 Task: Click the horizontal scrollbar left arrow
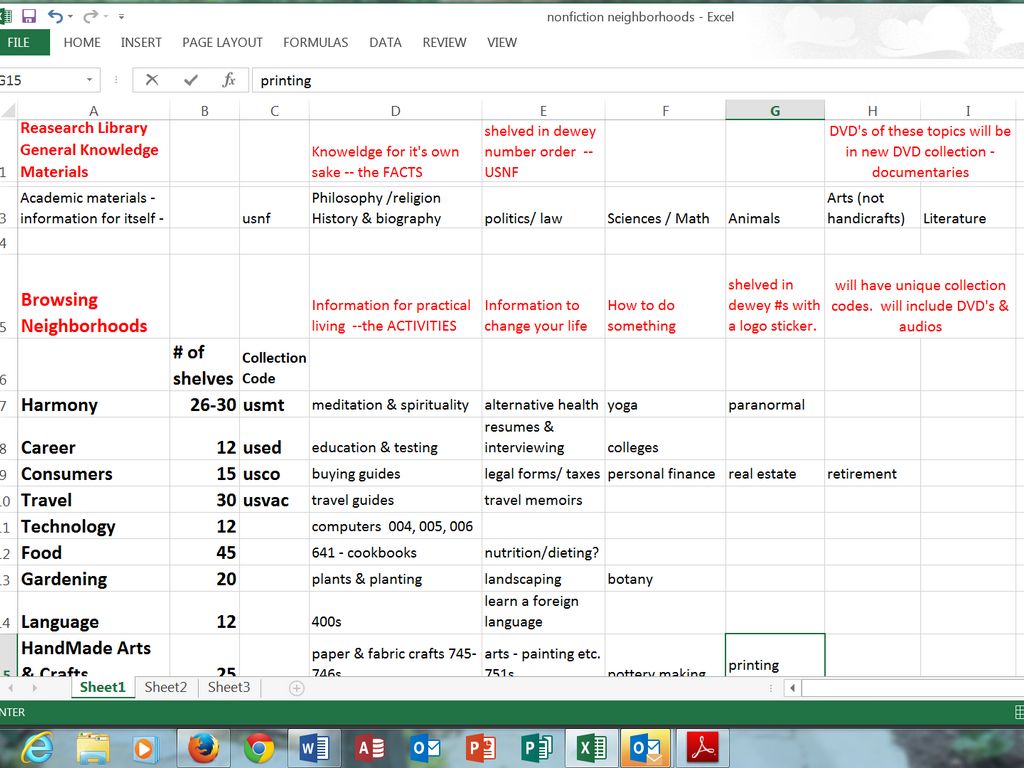point(792,688)
